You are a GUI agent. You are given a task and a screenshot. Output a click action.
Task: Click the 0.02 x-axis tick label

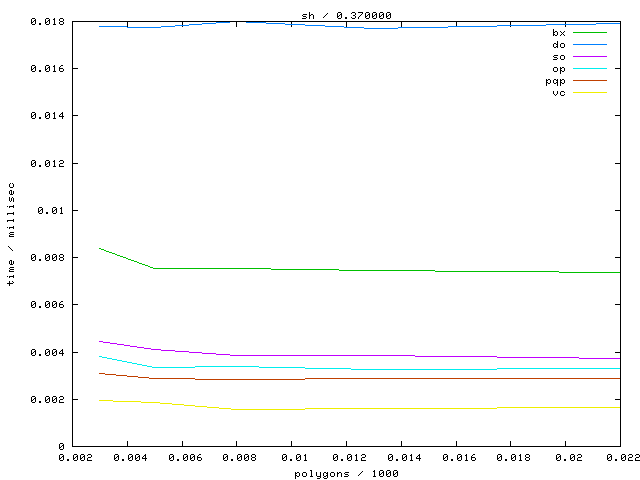(x=565, y=458)
